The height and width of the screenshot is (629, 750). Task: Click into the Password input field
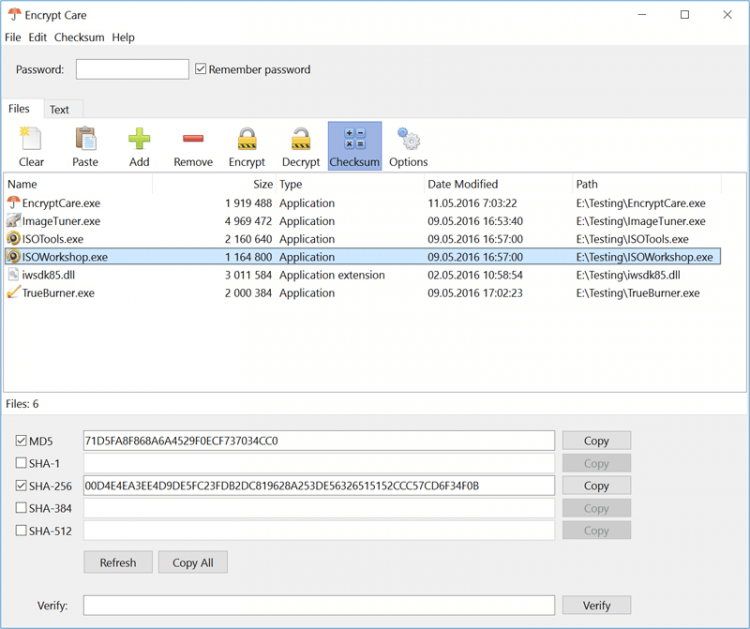coord(132,70)
